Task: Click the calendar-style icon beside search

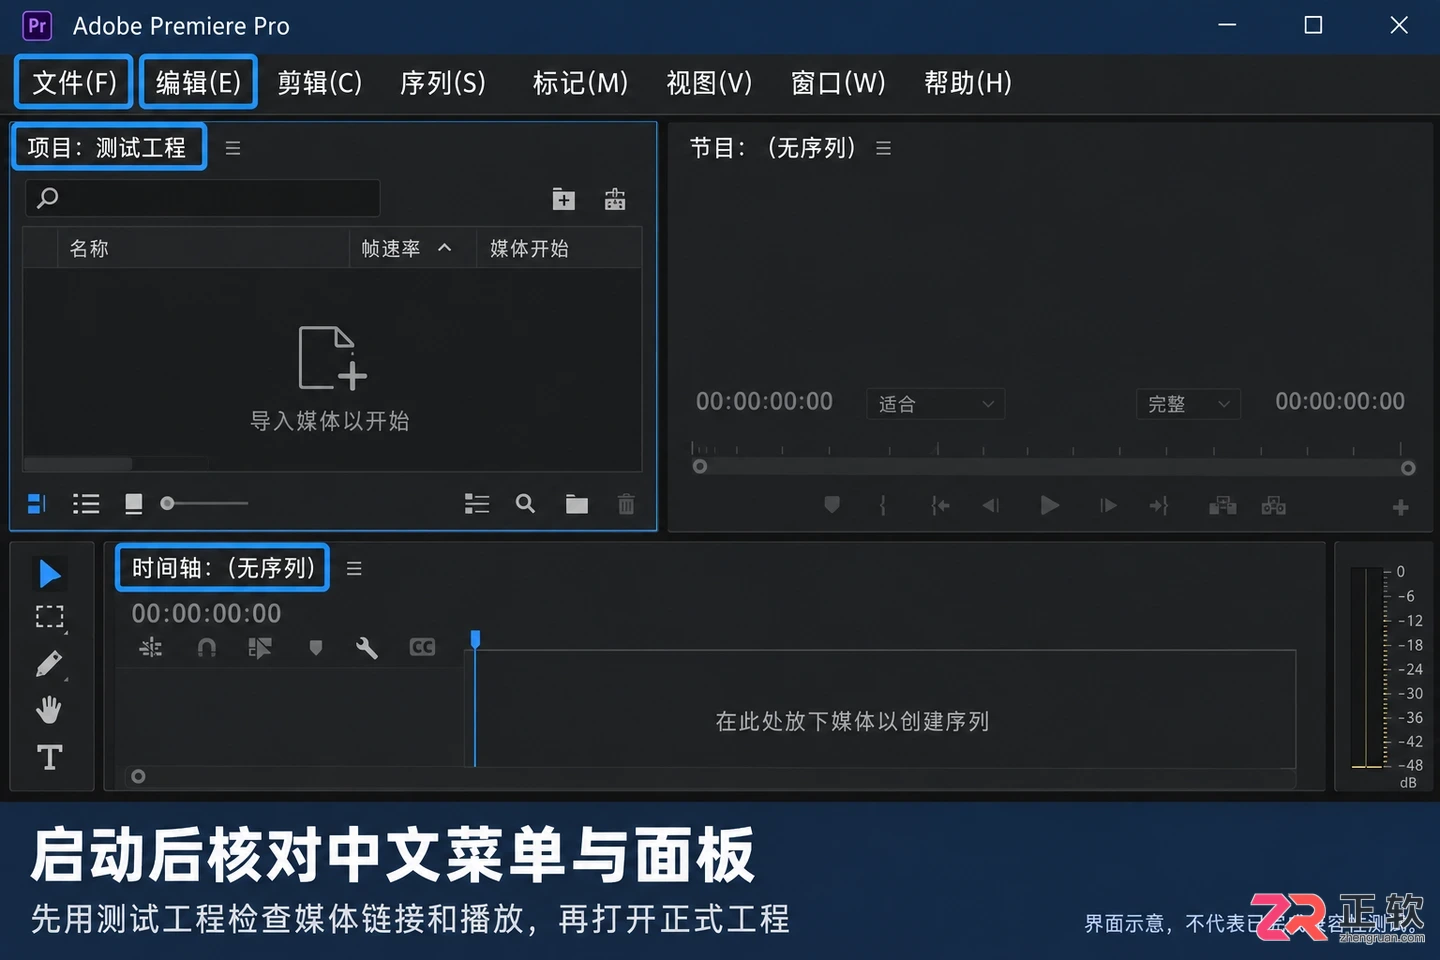Action: point(615,199)
